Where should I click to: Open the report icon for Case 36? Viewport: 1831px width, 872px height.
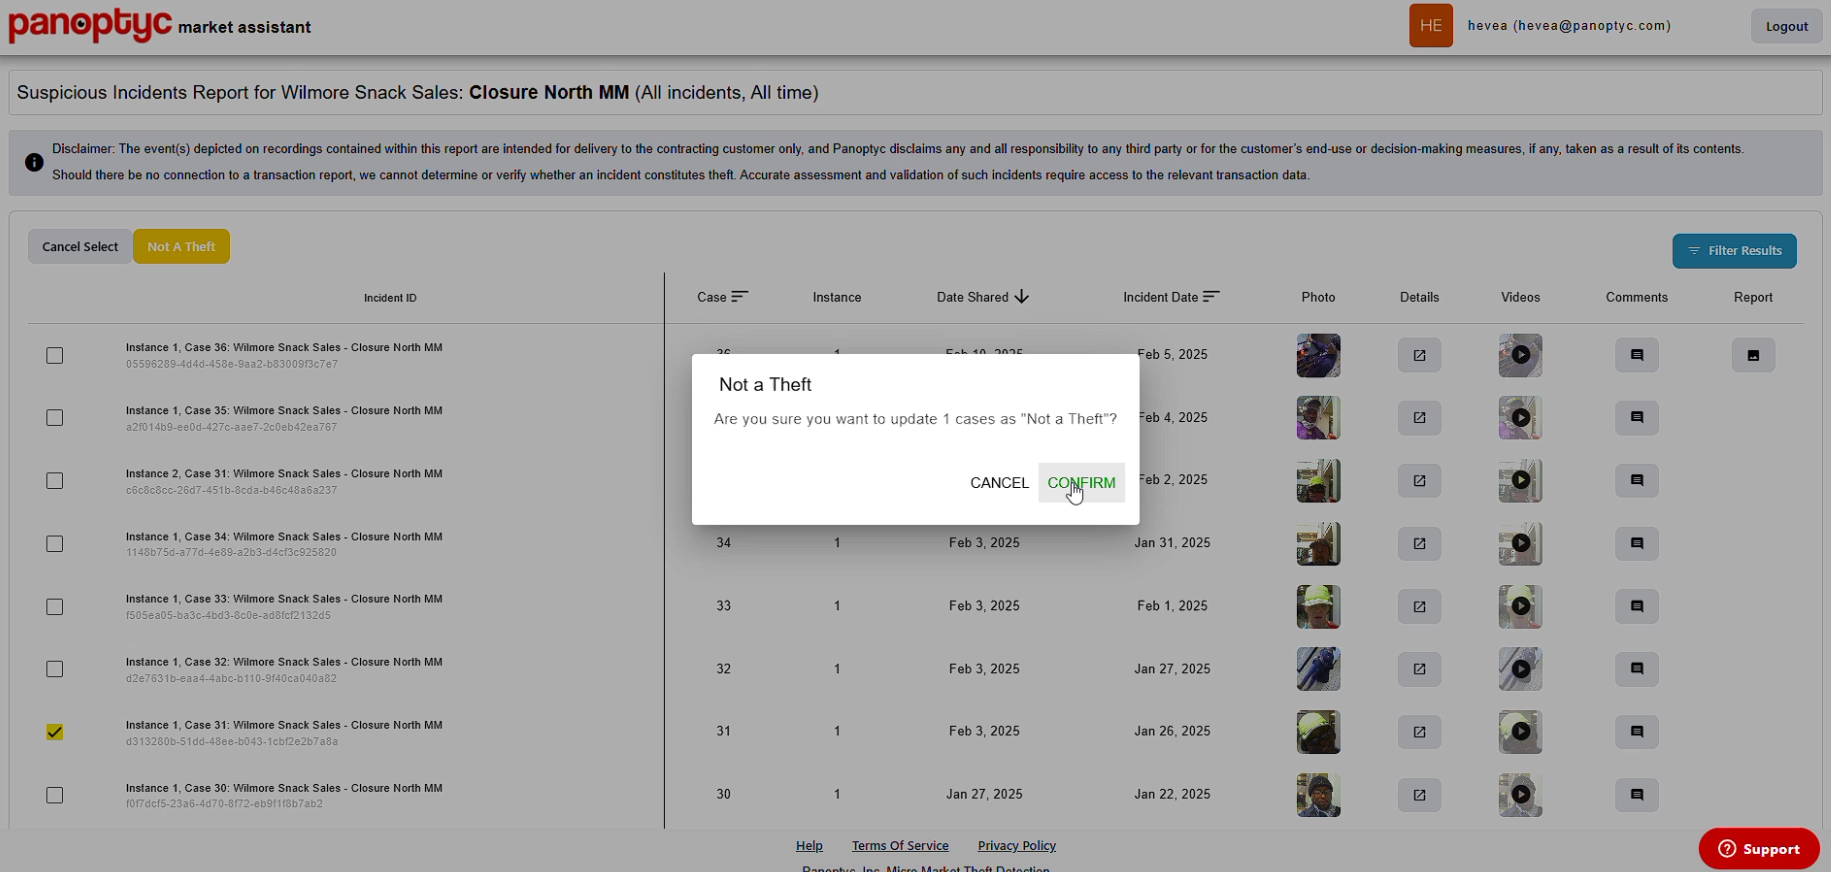click(x=1753, y=355)
